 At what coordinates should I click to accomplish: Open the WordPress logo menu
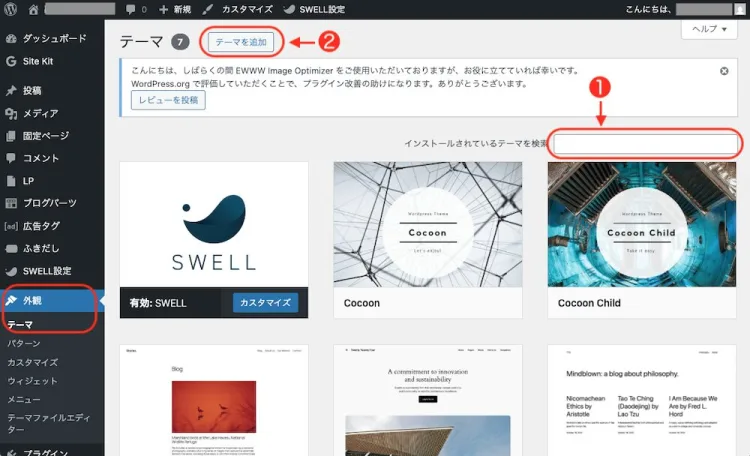[x=11, y=9]
